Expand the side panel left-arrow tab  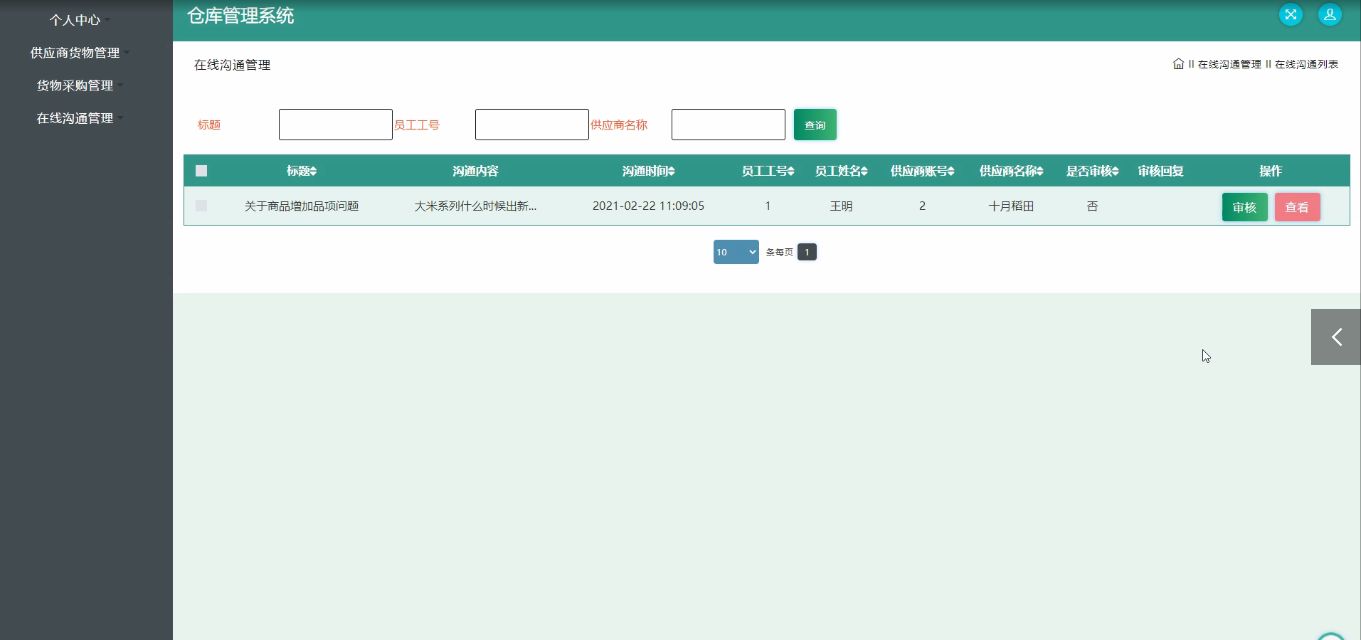point(1336,337)
